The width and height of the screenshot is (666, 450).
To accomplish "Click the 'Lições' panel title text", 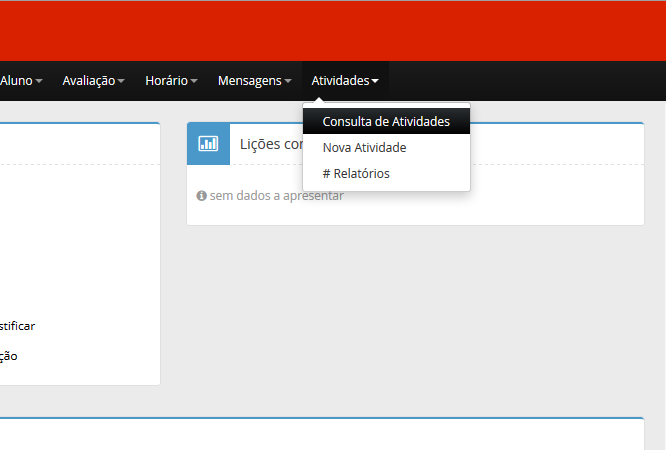I will (x=270, y=144).
